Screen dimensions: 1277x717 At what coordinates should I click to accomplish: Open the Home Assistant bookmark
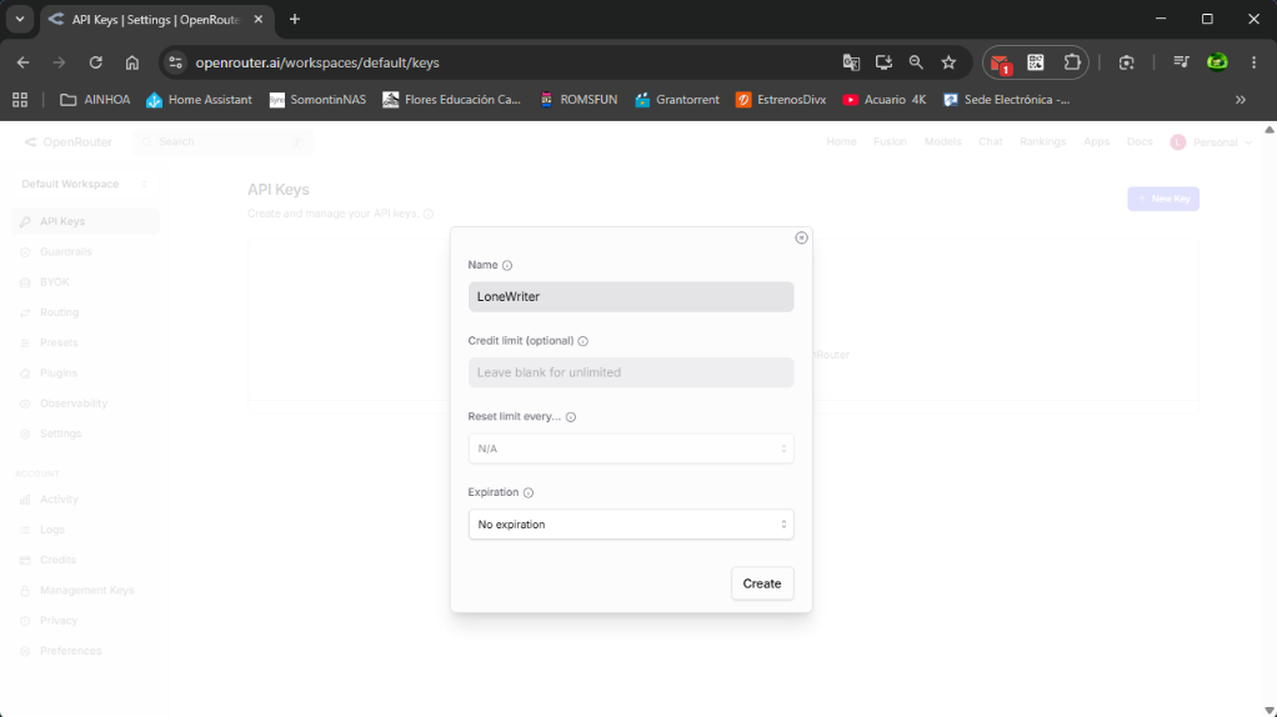coord(199,100)
